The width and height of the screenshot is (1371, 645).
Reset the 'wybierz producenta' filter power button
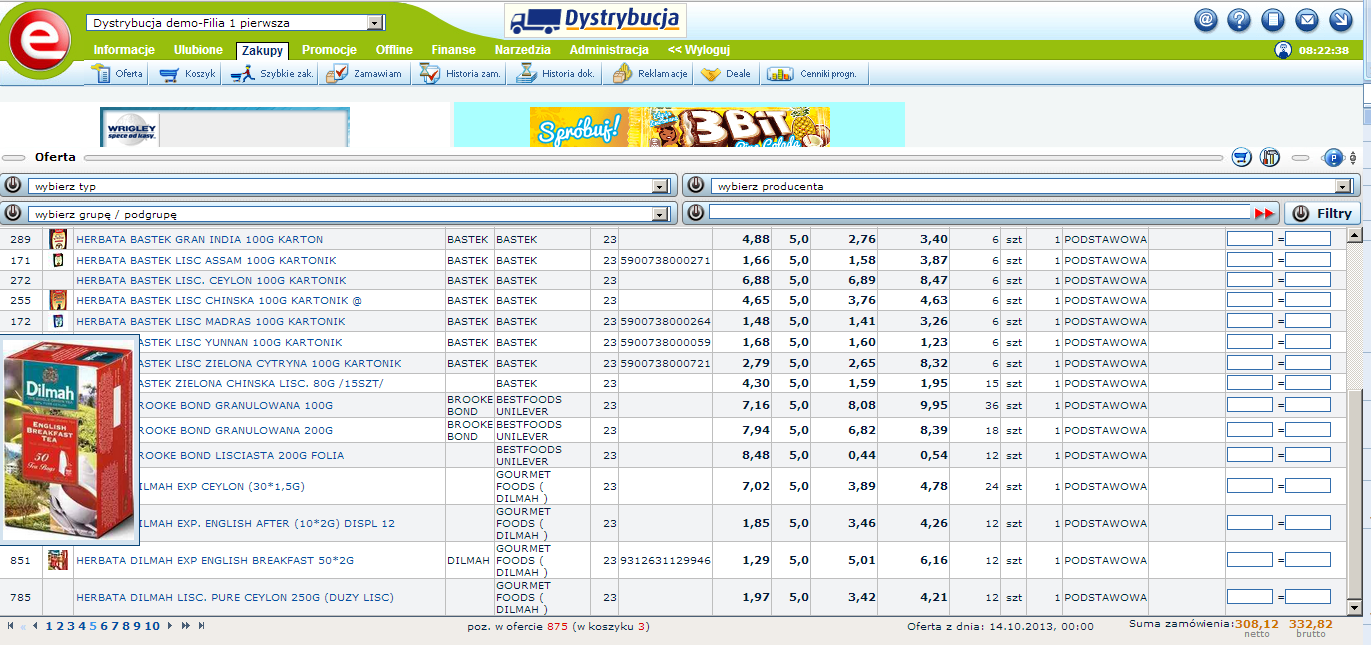click(695, 185)
